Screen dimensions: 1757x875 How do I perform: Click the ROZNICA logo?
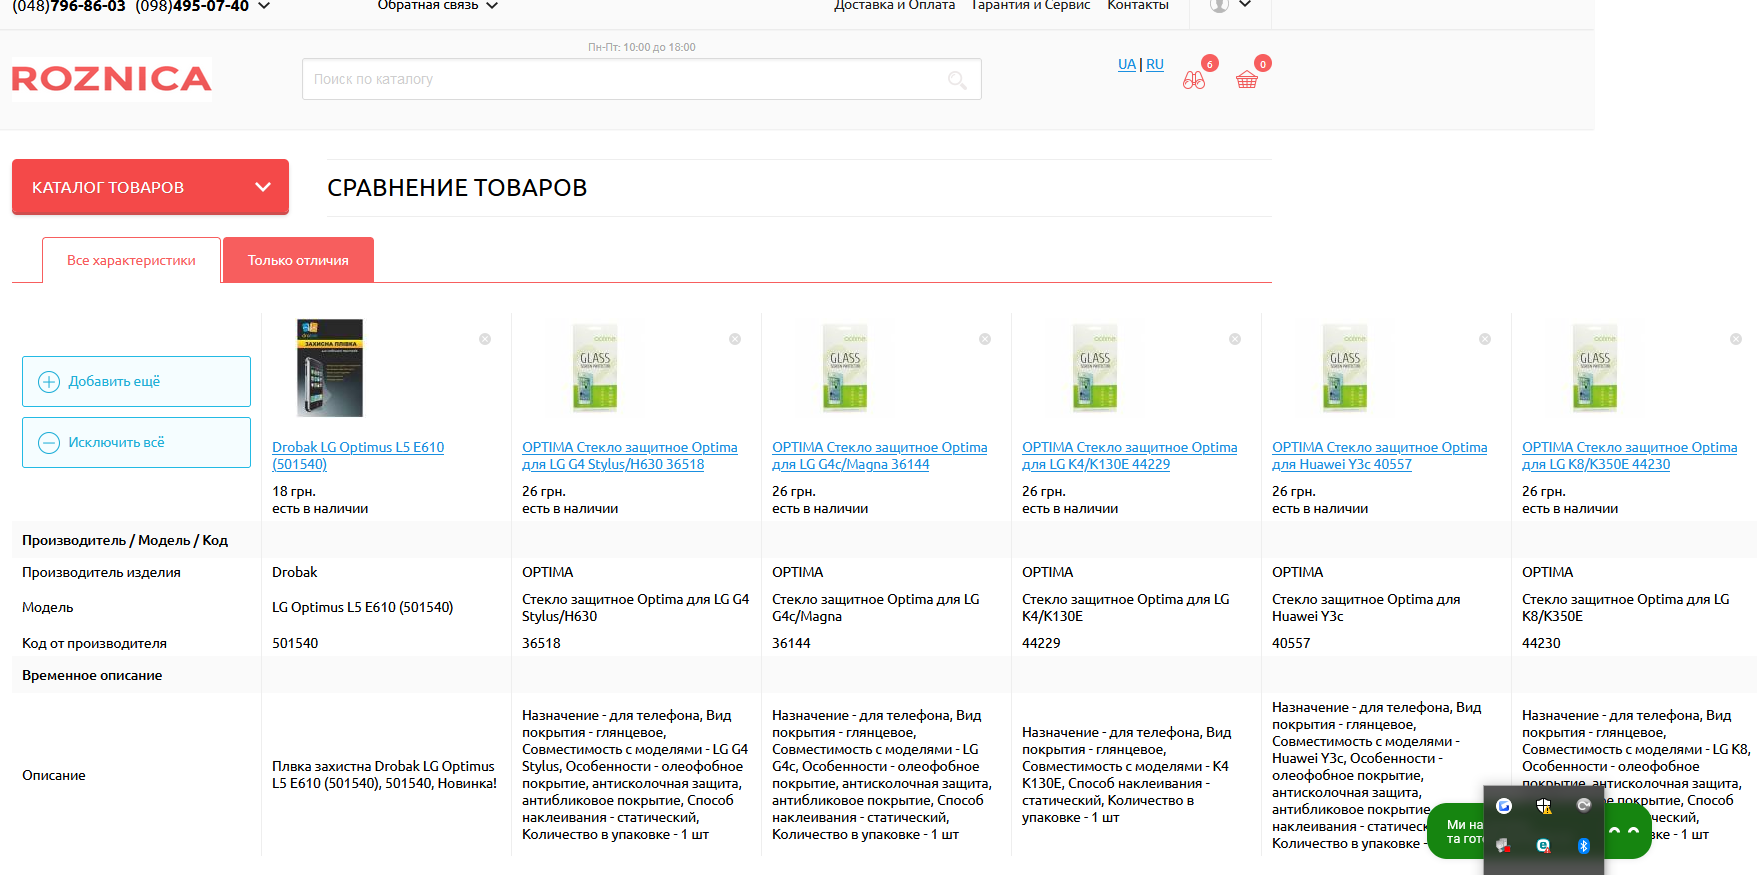(x=112, y=79)
